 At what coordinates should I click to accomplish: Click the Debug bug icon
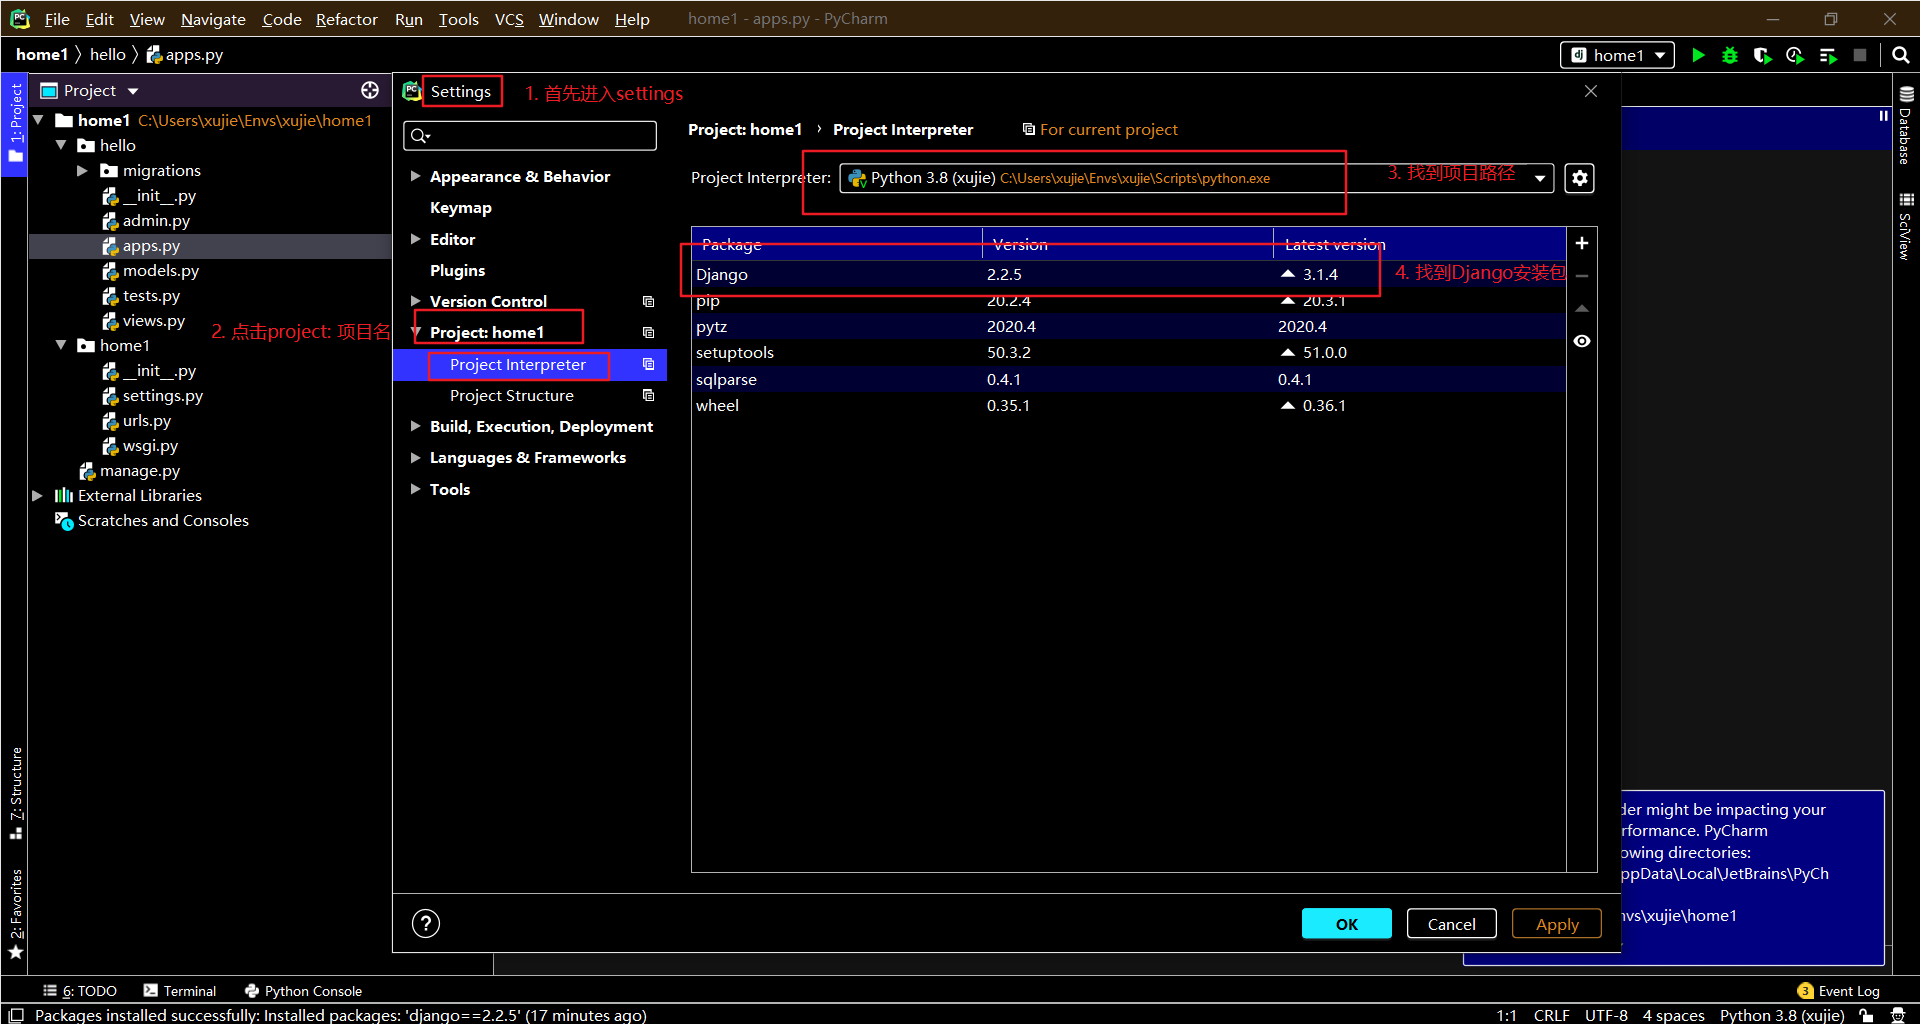1730,56
